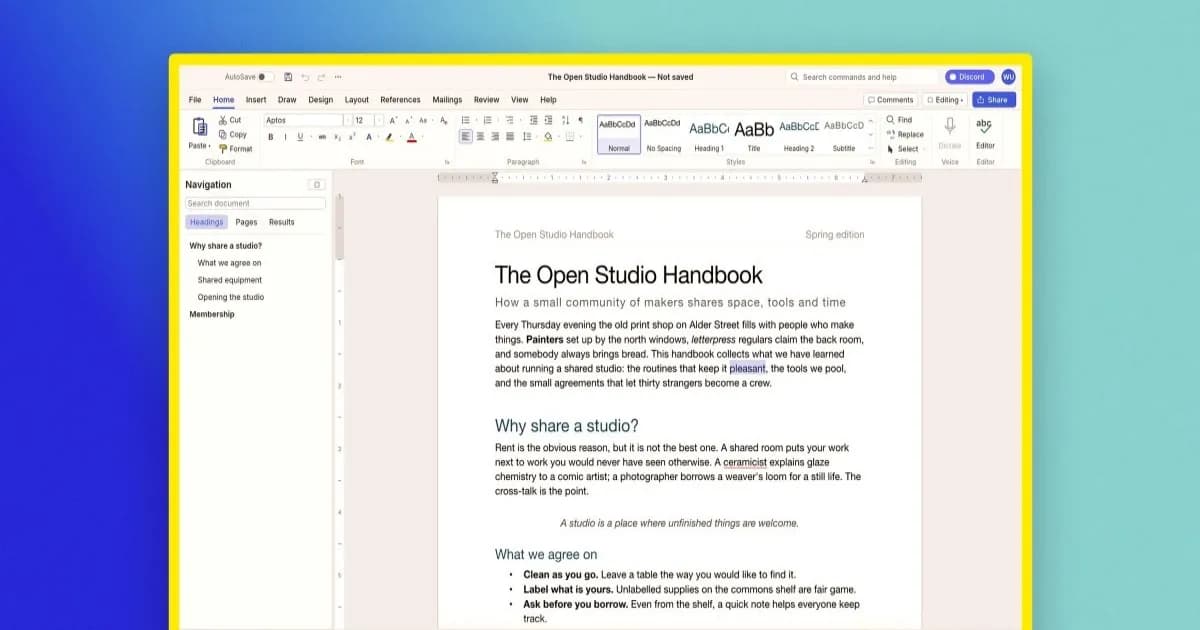Toggle show paragraph marks pilcrow
Viewport: 1200px width, 630px height.
(x=580, y=120)
